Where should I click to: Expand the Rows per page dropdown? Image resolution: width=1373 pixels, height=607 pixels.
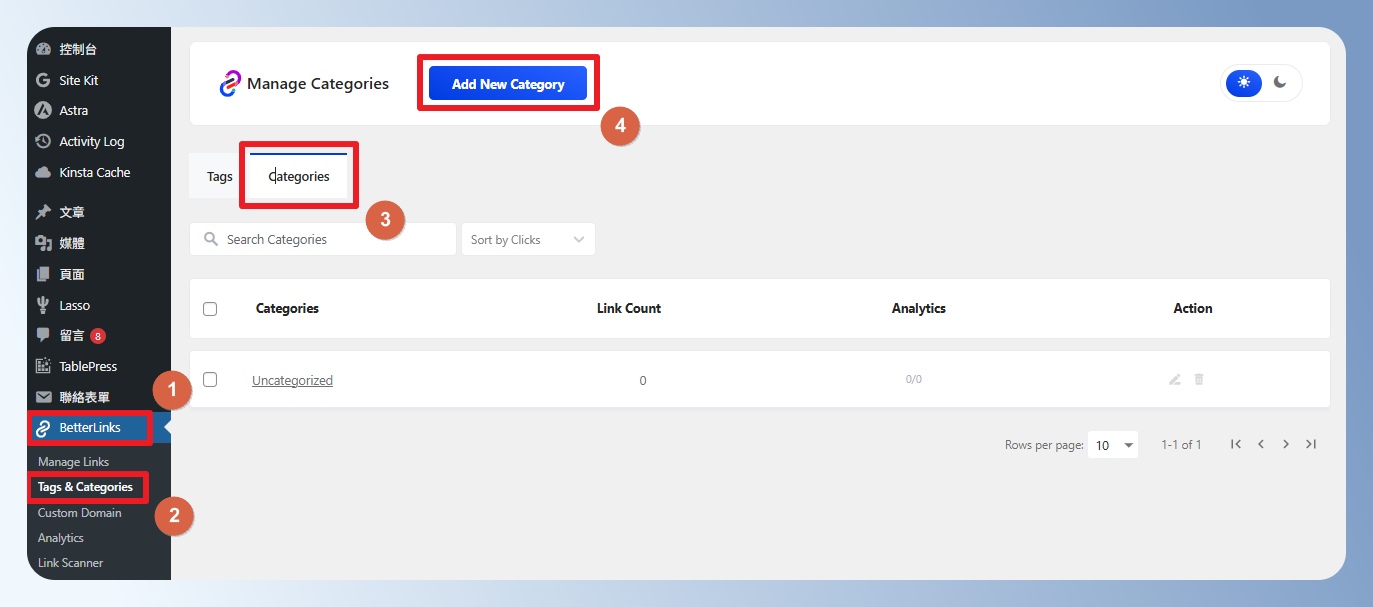(x=1114, y=445)
